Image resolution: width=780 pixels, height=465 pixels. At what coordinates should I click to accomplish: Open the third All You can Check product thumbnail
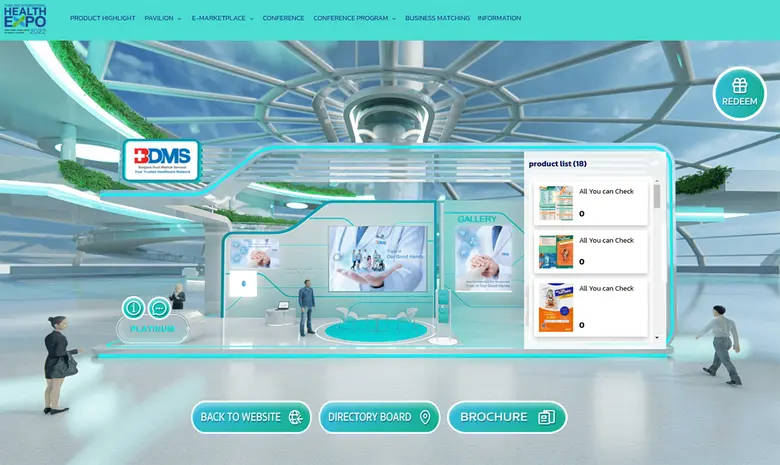(x=556, y=307)
